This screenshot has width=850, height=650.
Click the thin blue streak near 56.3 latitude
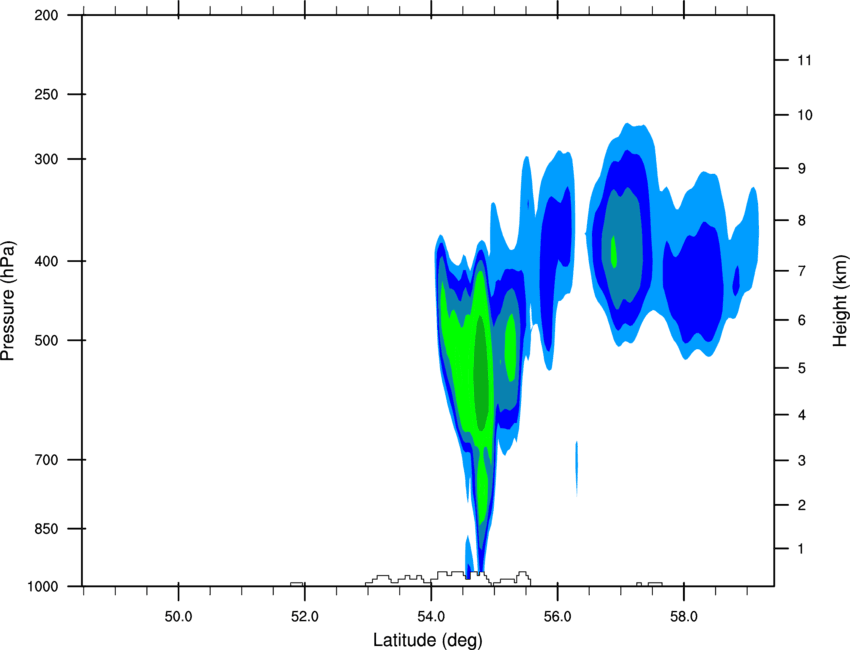(577, 469)
